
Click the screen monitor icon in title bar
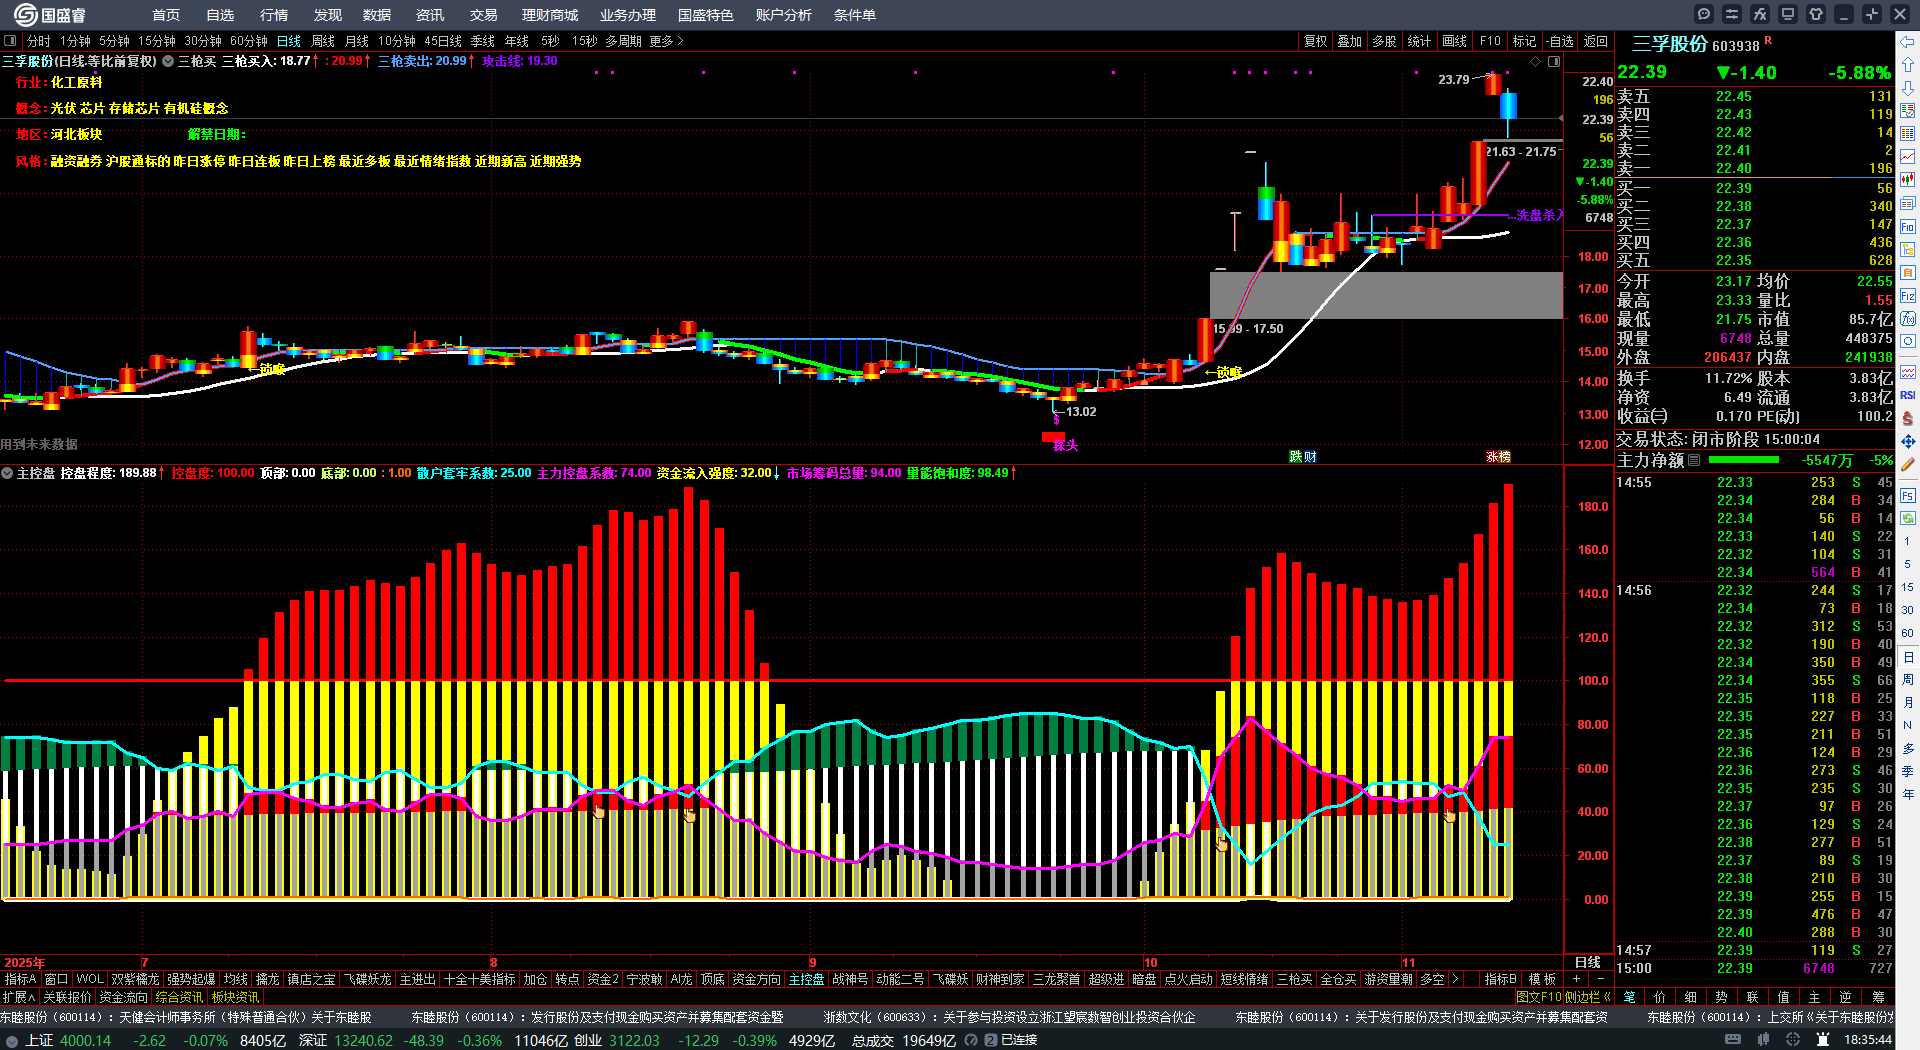point(1788,14)
